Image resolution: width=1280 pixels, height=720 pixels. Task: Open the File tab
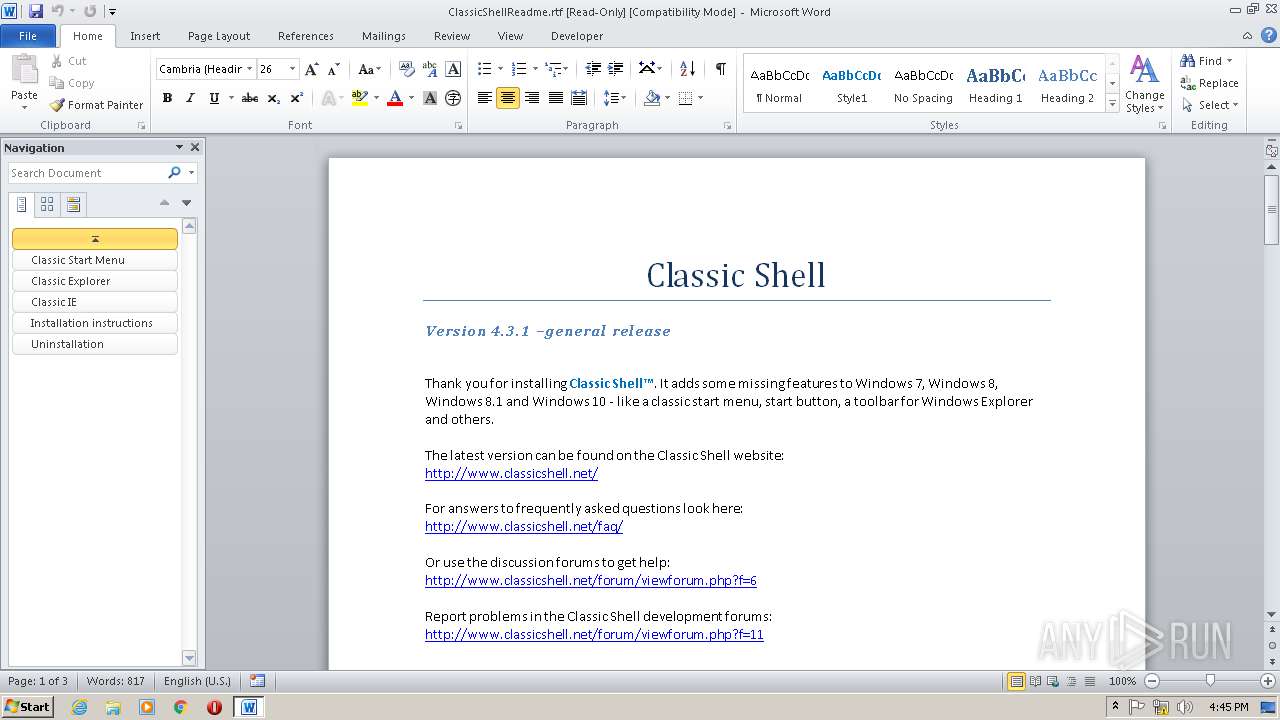click(28, 36)
